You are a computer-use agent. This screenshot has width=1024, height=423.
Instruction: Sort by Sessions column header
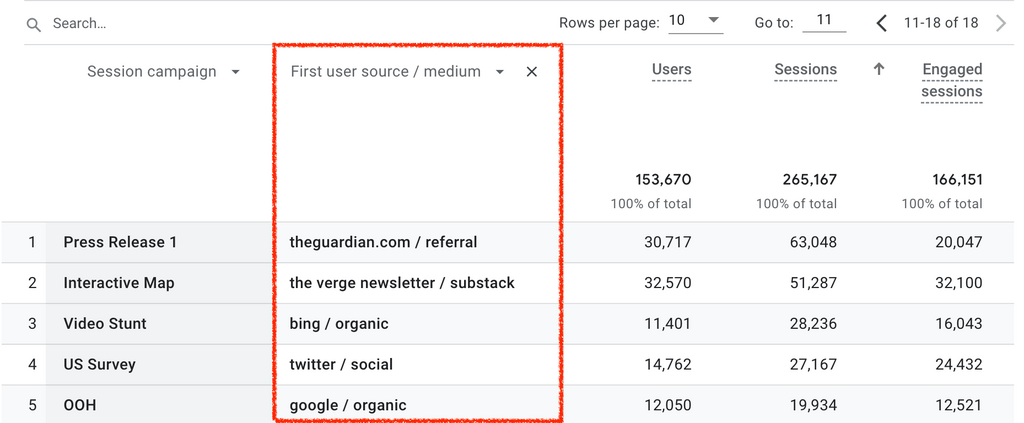pyautogui.click(x=805, y=70)
